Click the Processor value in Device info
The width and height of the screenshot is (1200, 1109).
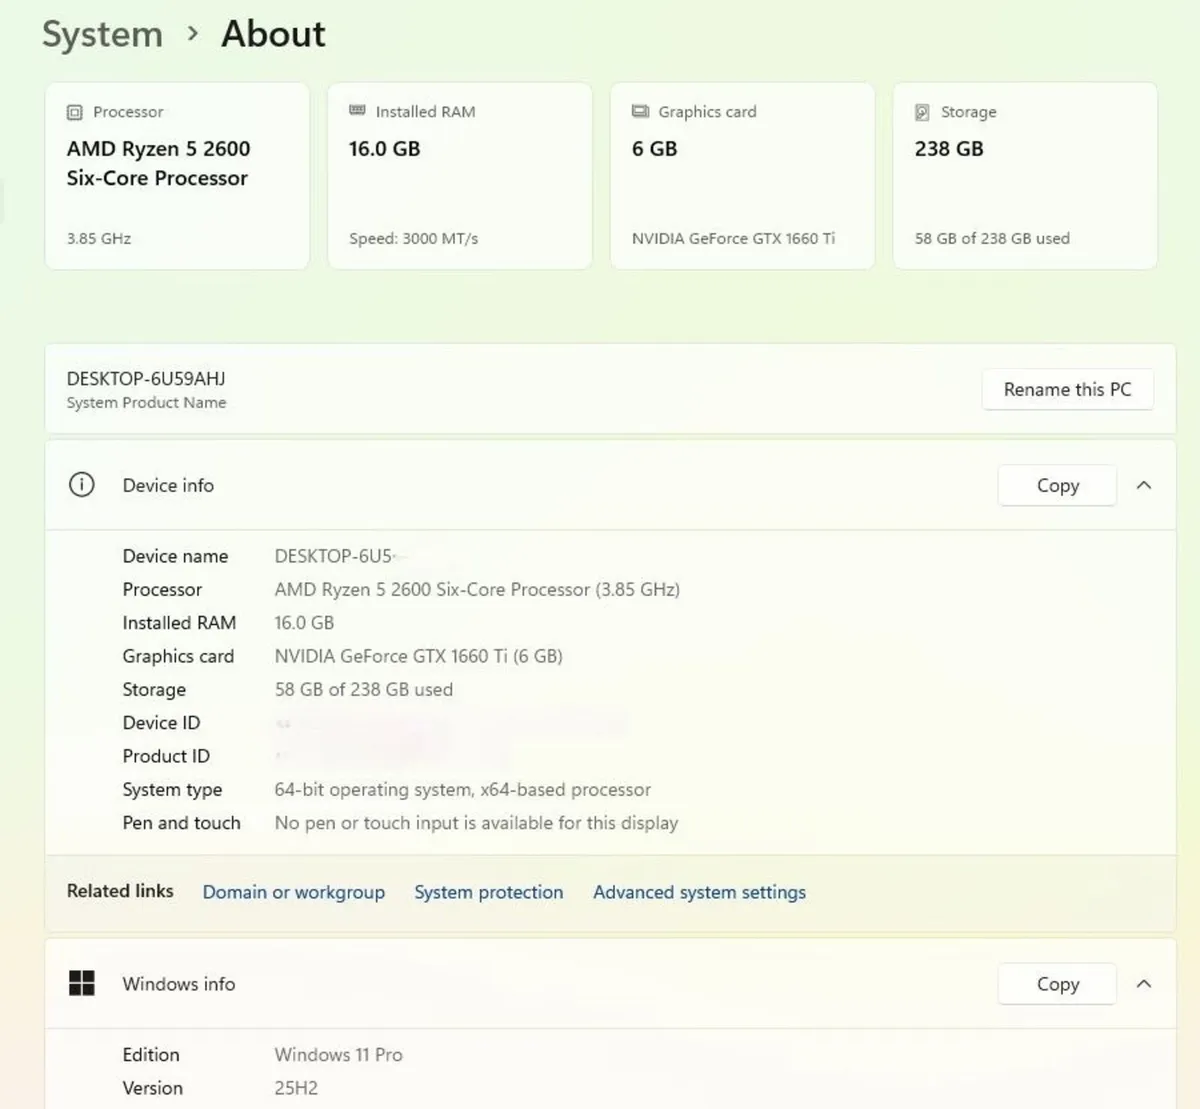[x=477, y=589]
